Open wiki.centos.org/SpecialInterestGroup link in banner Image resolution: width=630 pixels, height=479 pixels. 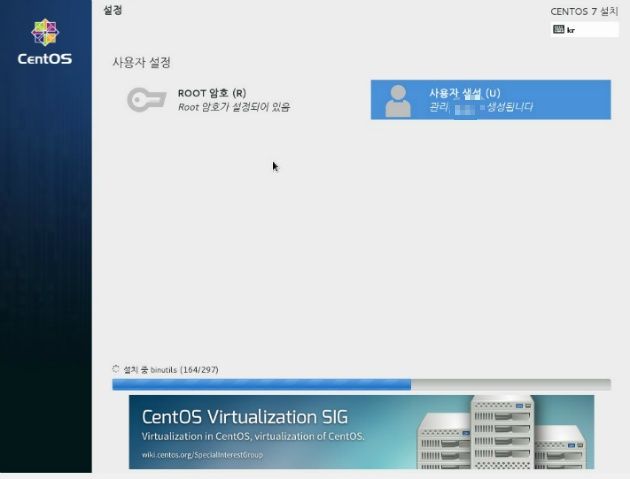pyautogui.click(x=202, y=455)
